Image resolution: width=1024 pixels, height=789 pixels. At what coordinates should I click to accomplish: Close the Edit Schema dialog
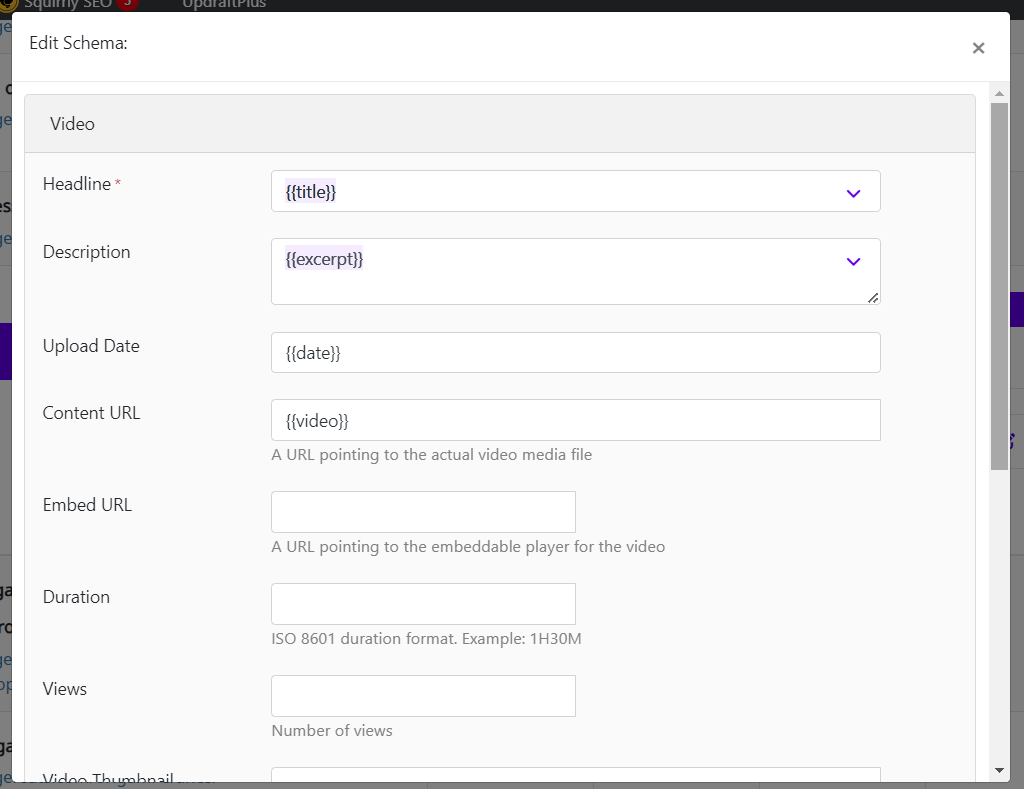(x=978, y=48)
